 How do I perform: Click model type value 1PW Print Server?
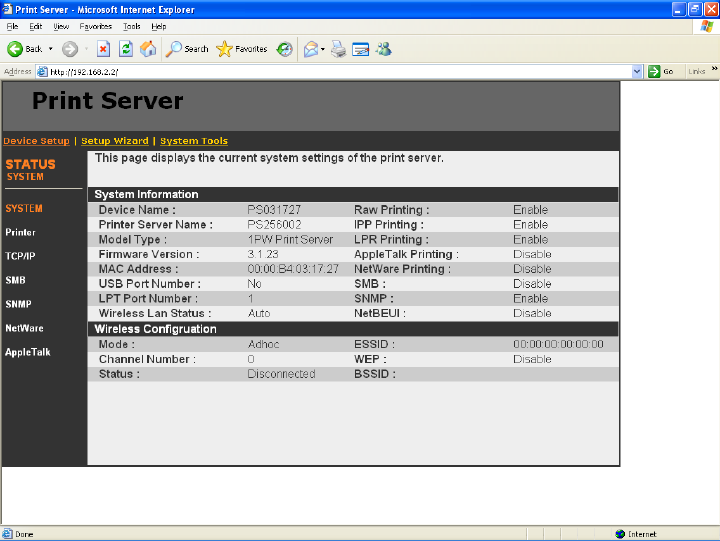pos(290,240)
